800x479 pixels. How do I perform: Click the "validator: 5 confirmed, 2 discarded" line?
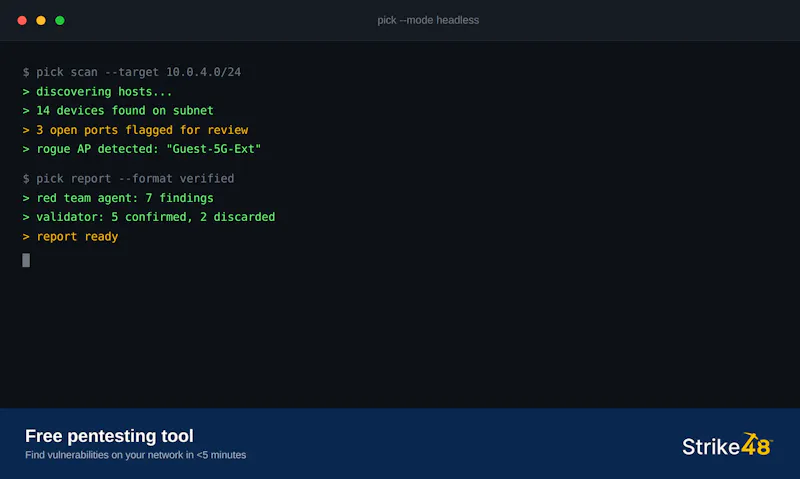click(149, 217)
